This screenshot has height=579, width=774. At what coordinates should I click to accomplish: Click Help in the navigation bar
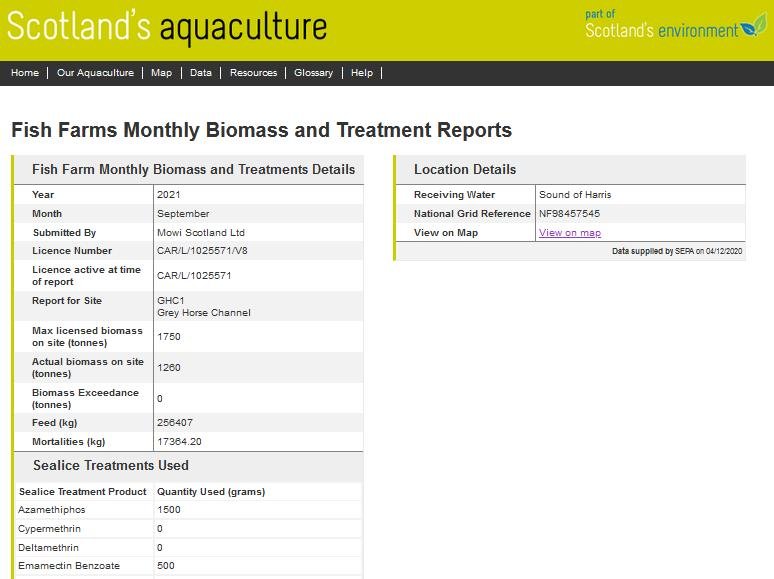coord(362,73)
